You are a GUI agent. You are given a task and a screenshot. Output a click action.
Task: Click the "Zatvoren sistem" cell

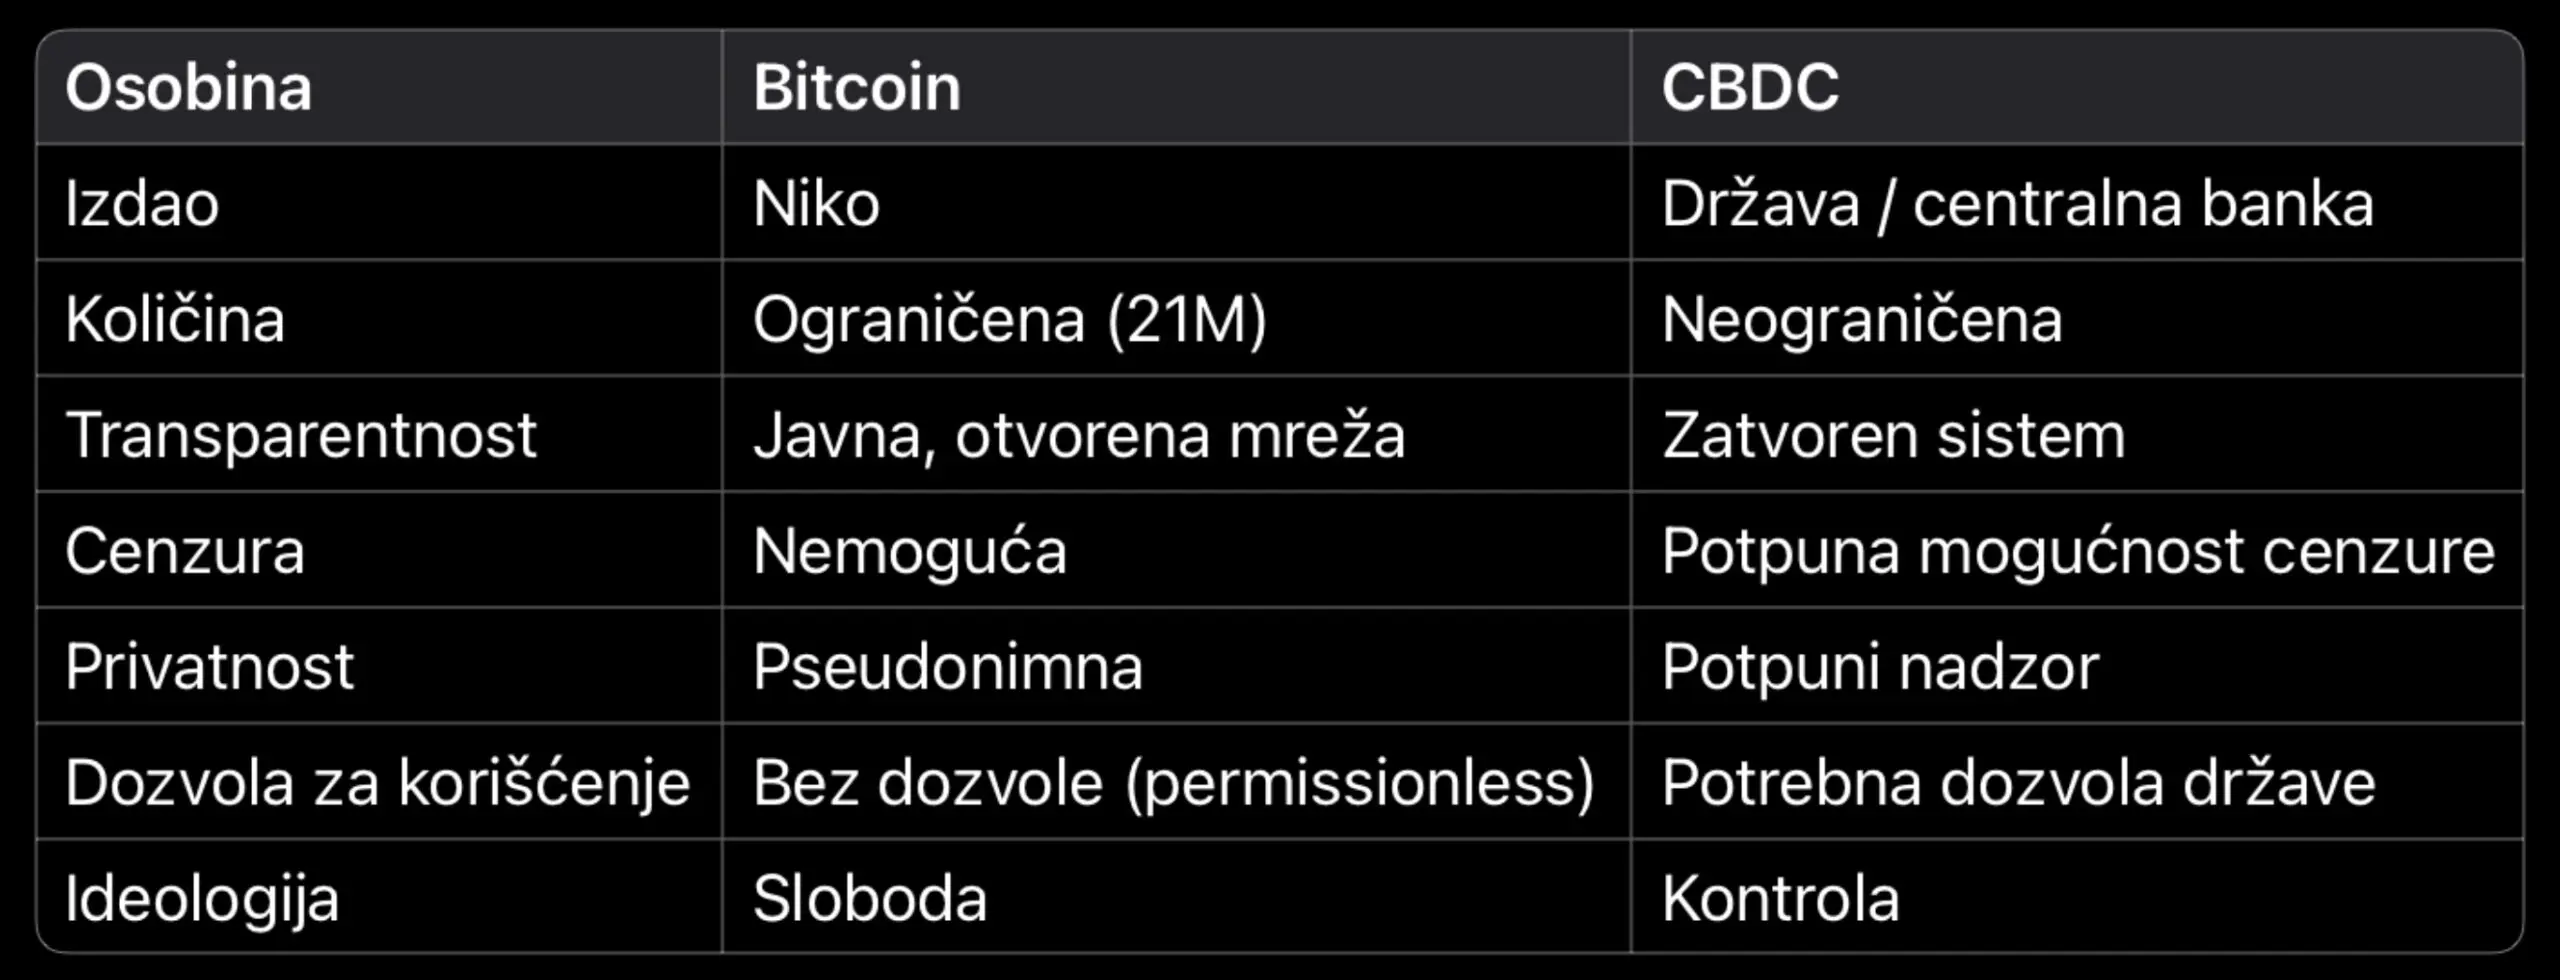(x=1893, y=435)
